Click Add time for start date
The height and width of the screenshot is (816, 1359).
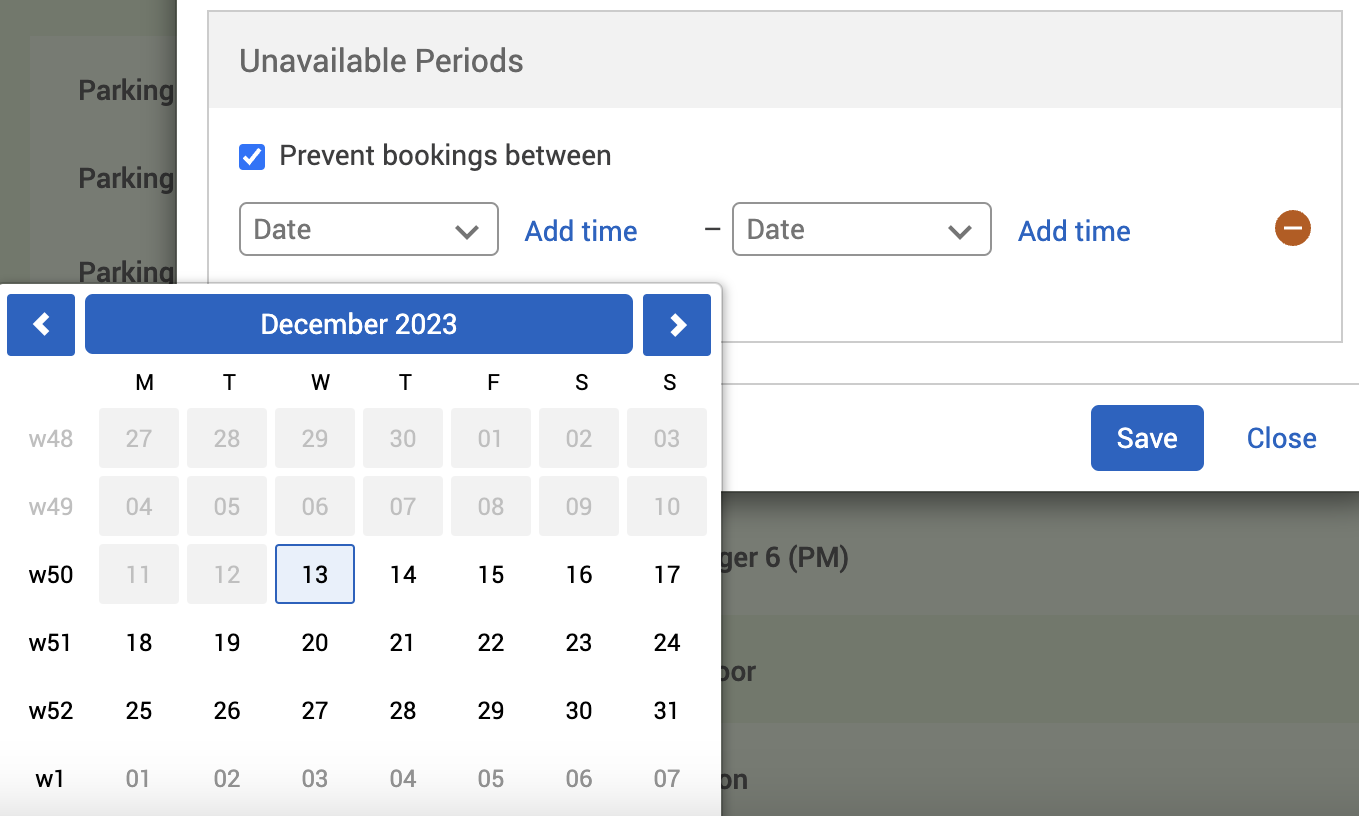[x=581, y=231]
